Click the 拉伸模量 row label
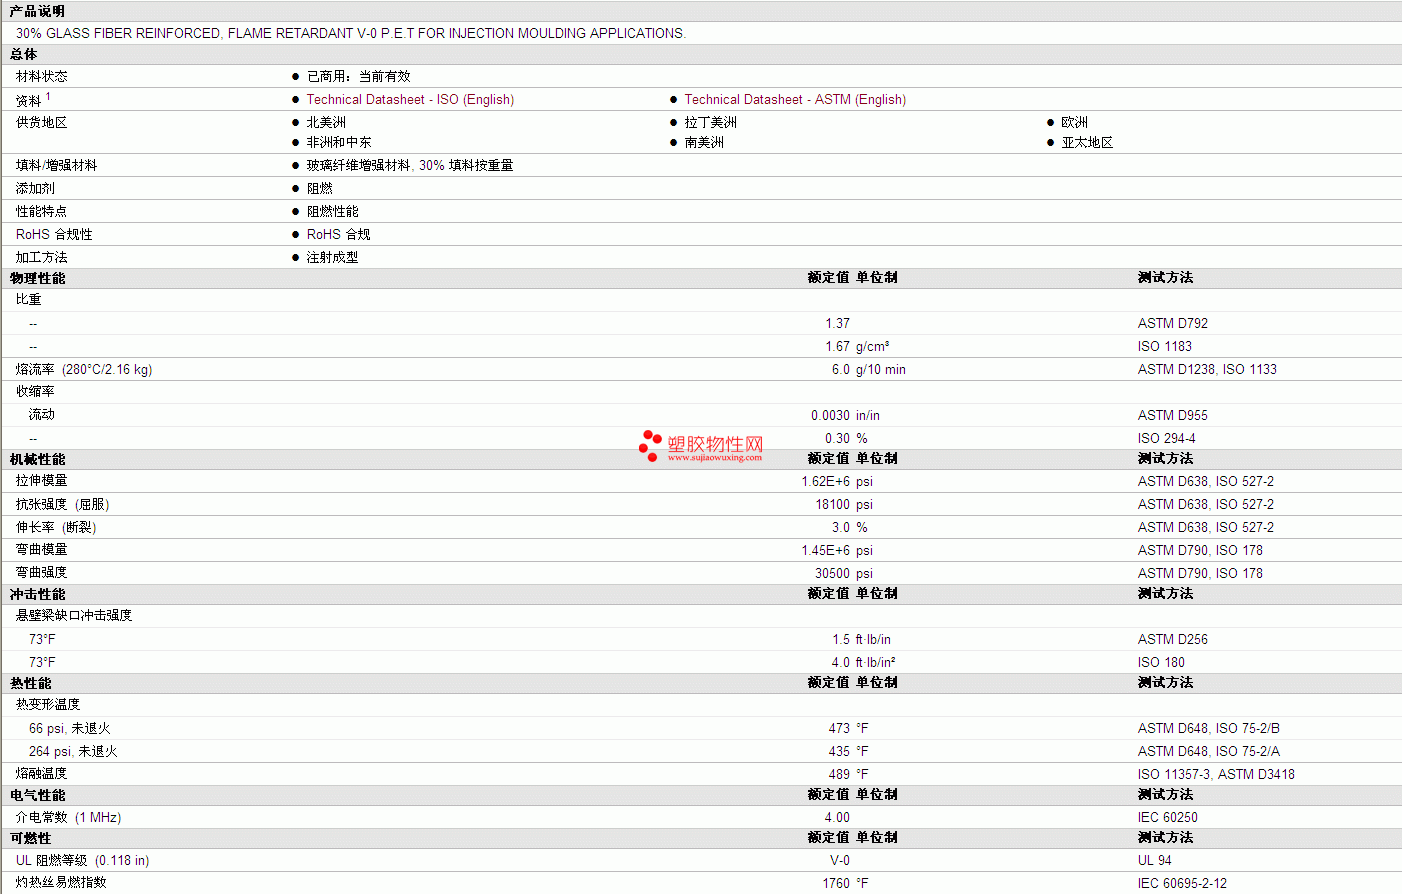 click(42, 481)
